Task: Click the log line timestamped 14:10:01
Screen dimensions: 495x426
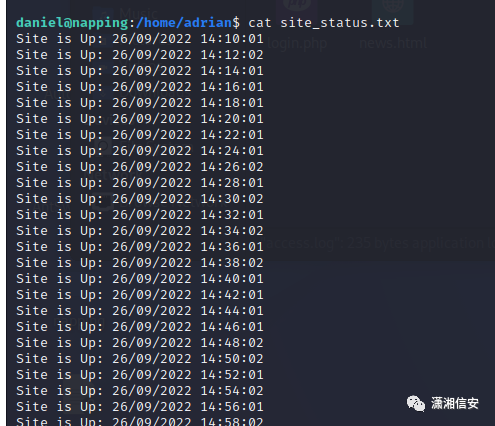Action: 140,39
